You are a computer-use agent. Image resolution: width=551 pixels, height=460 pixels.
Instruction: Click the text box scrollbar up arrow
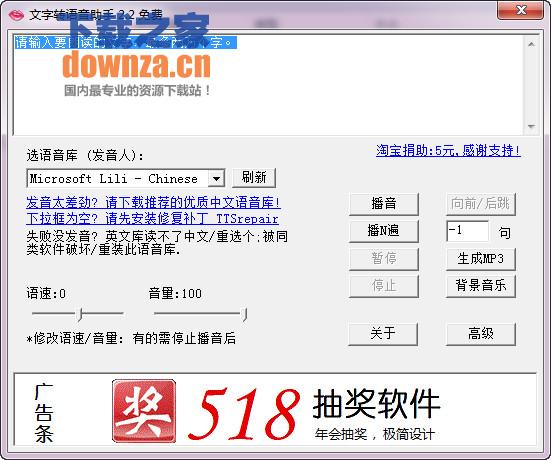click(531, 44)
